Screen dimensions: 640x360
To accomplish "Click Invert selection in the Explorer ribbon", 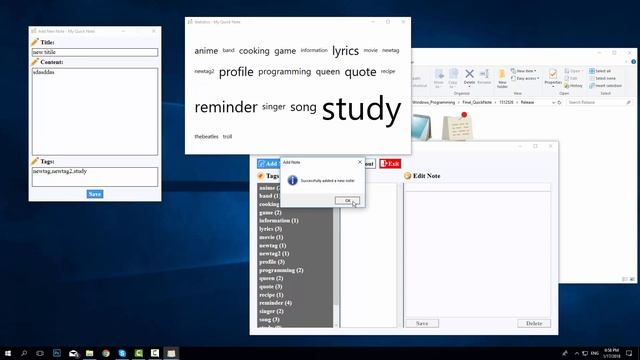I will 605,86.
